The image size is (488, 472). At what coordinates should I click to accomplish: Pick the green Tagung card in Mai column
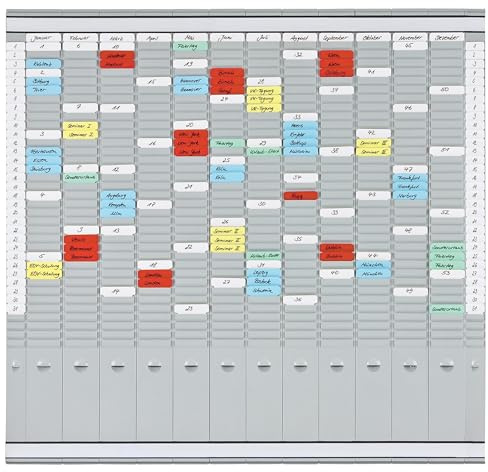[190, 46]
